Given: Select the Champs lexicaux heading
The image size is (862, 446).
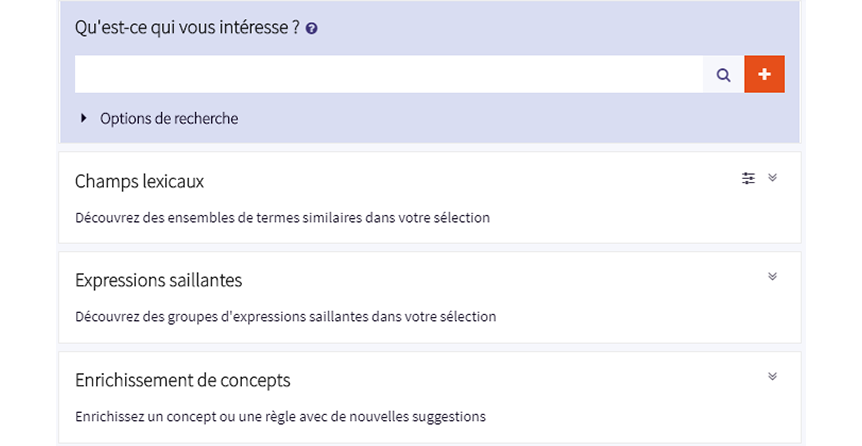Looking at the screenshot, I should tap(140, 181).
